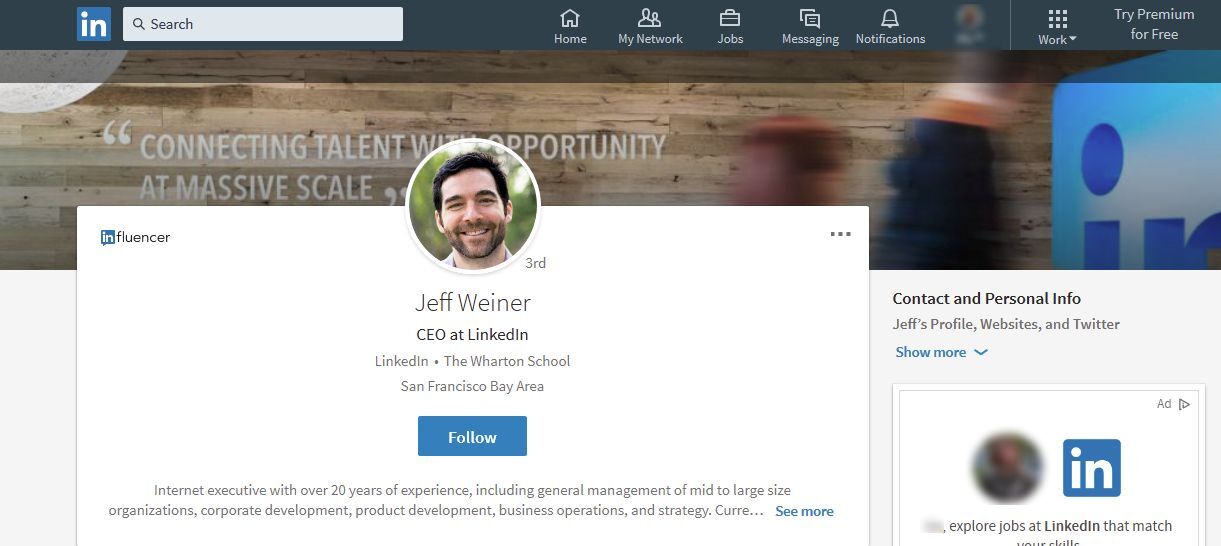The height and width of the screenshot is (546, 1221).
Task: Open the Home feed icon
Action: tap(570, 19)
